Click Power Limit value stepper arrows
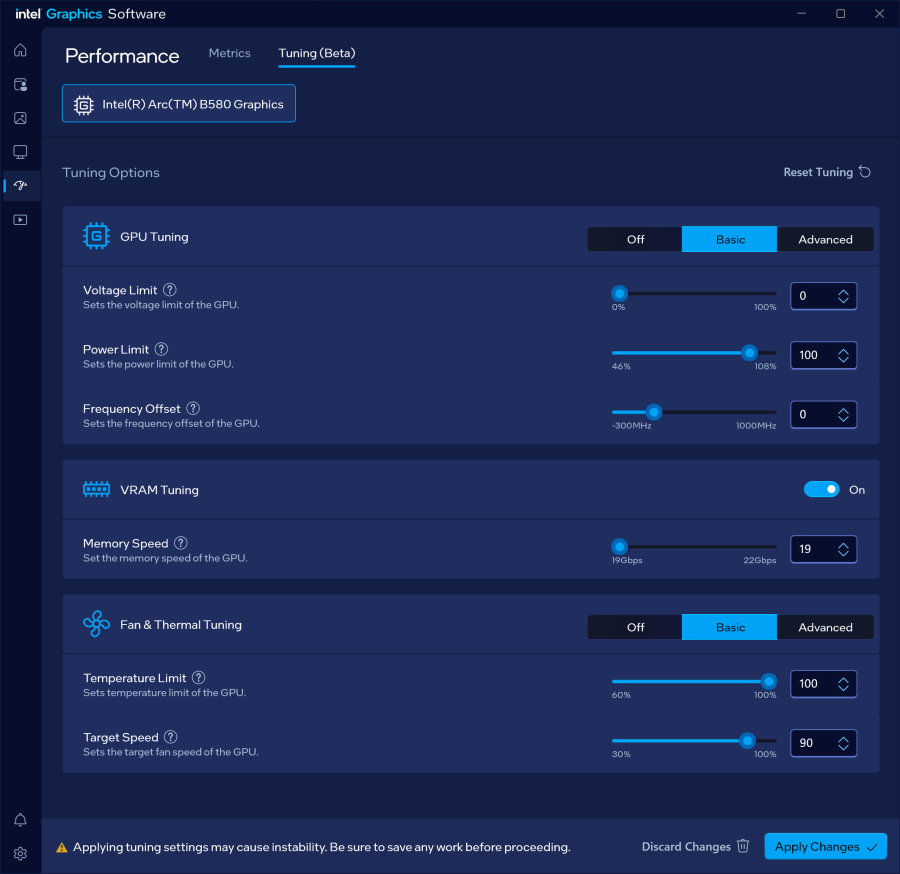The image size is (900, 874). [x=843, y=355]
